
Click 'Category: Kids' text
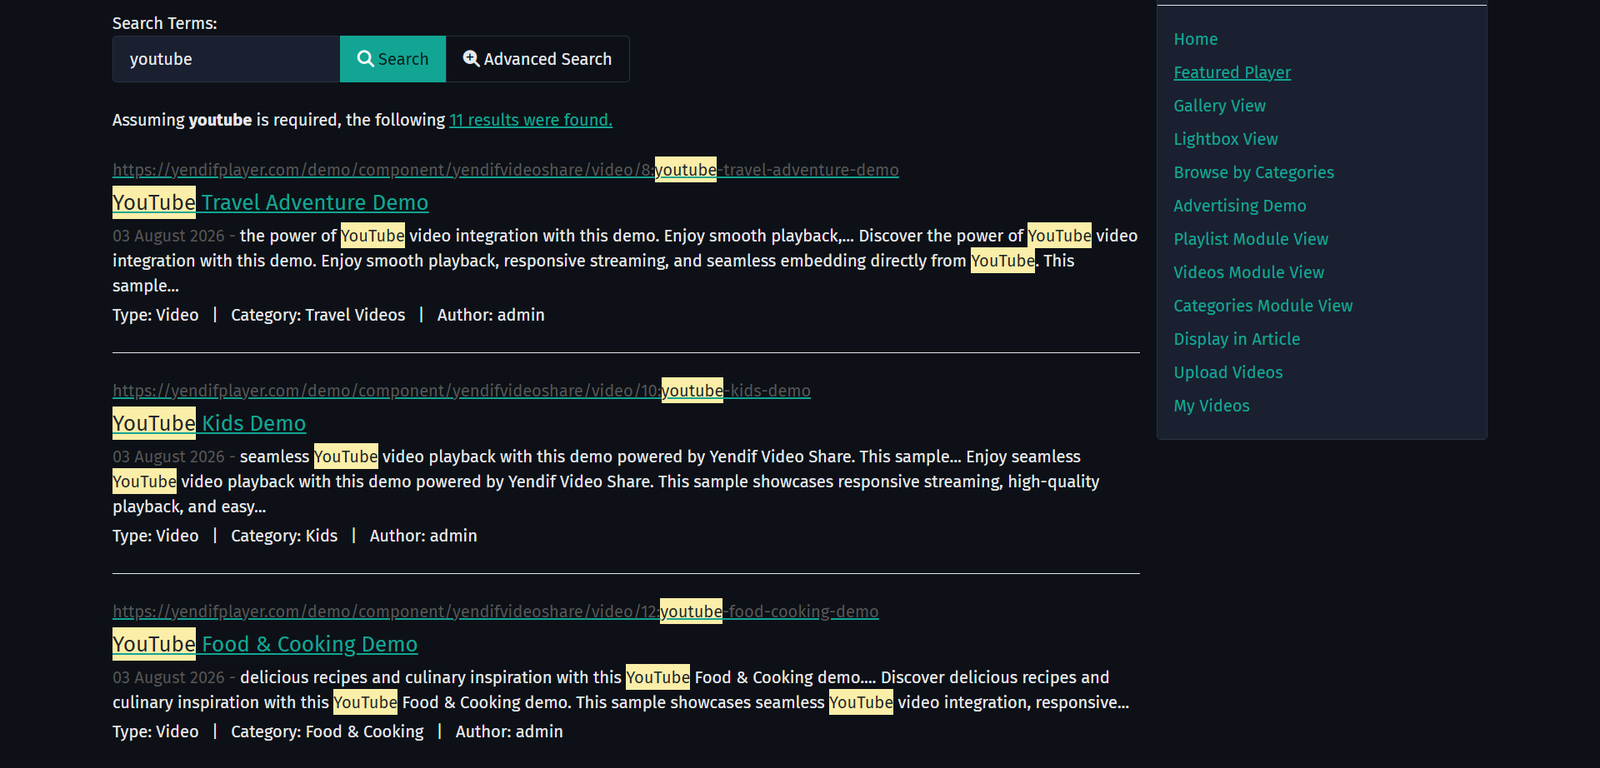coord(284,536)
